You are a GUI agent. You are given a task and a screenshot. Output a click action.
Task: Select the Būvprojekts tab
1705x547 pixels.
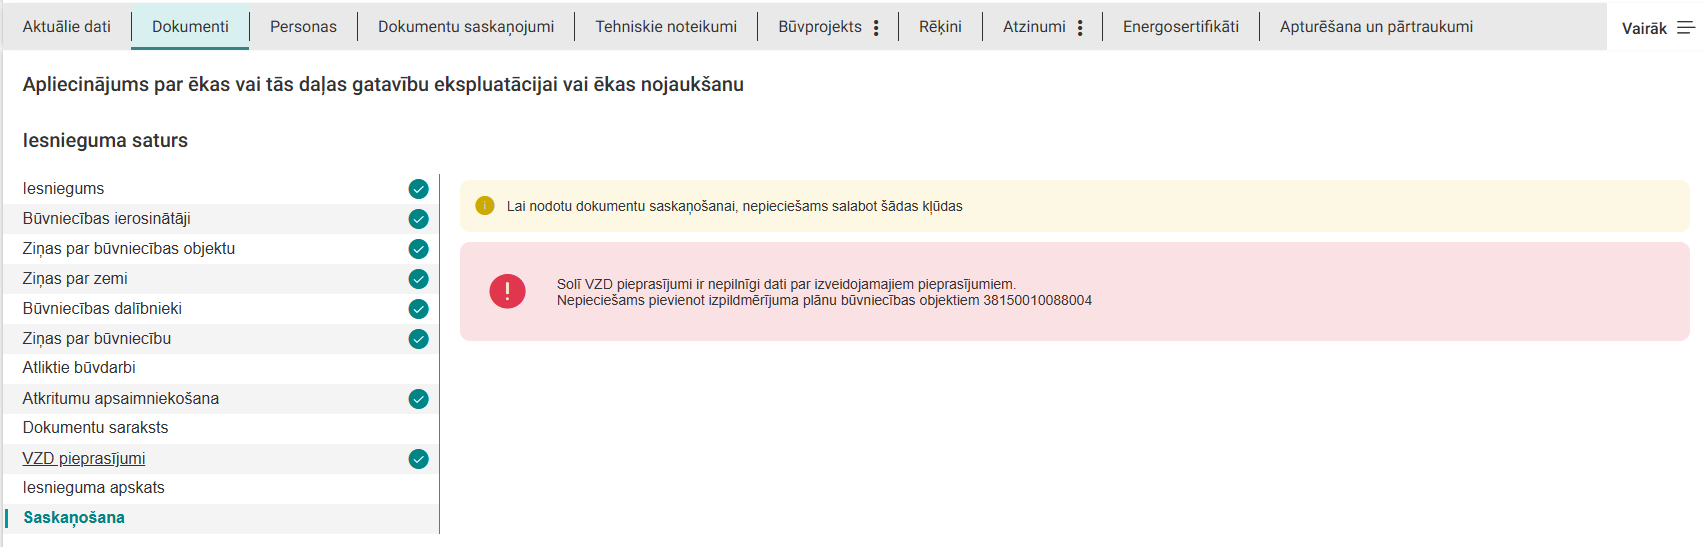[x=820, y=26]
